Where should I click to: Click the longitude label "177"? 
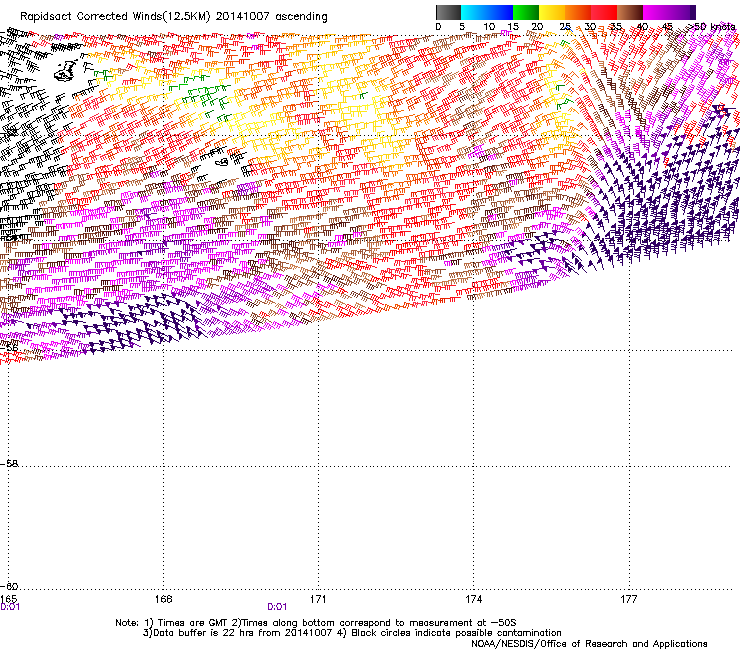(x=629, y=599)
